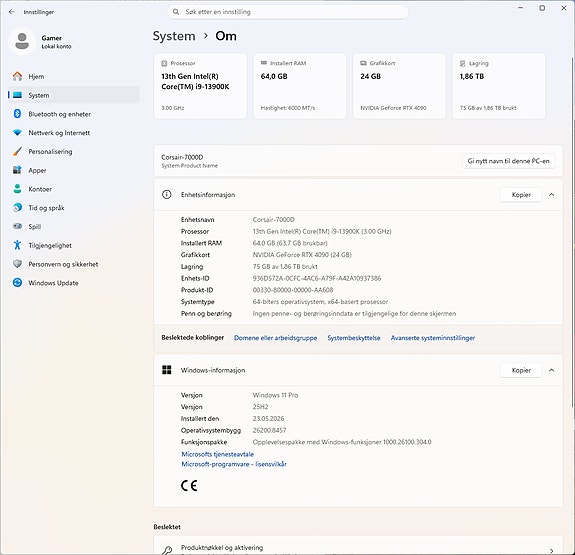The width and height of the screenshot is (575, 555).
Task: Open the Apper icon in sidebar
Action: tap(17, 170)
